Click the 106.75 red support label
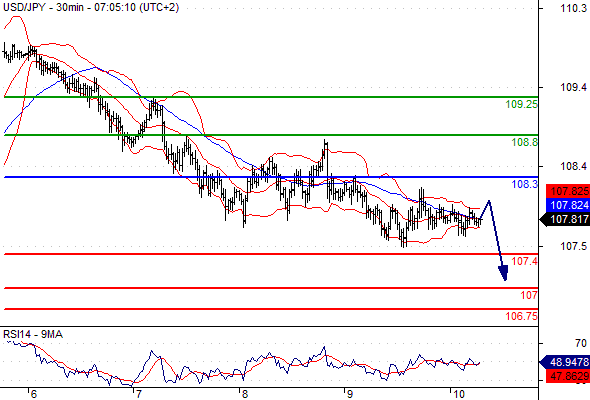This screenshot has width=590, height=400. [x=522, y=316]
